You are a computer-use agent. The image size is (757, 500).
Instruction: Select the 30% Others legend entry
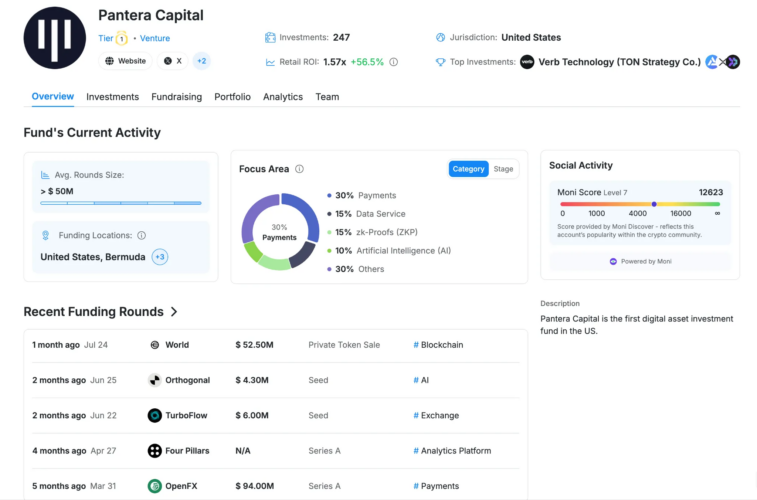pos(356,269)
